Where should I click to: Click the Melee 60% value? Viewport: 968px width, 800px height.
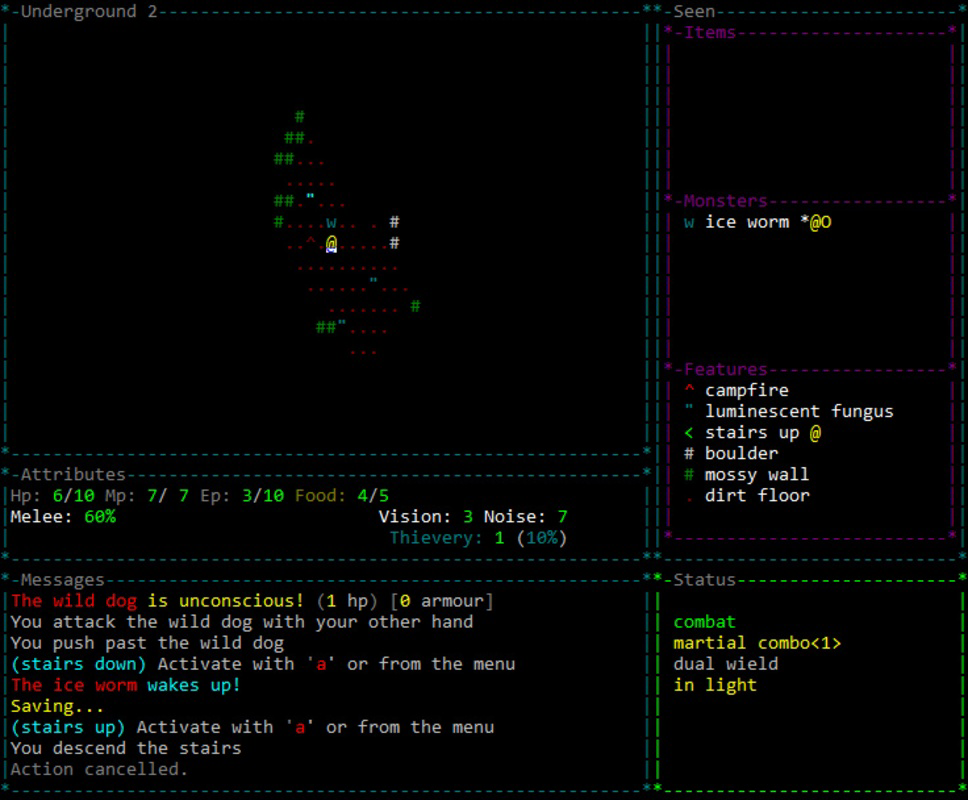pyautogui.click(x=100, y=517)
